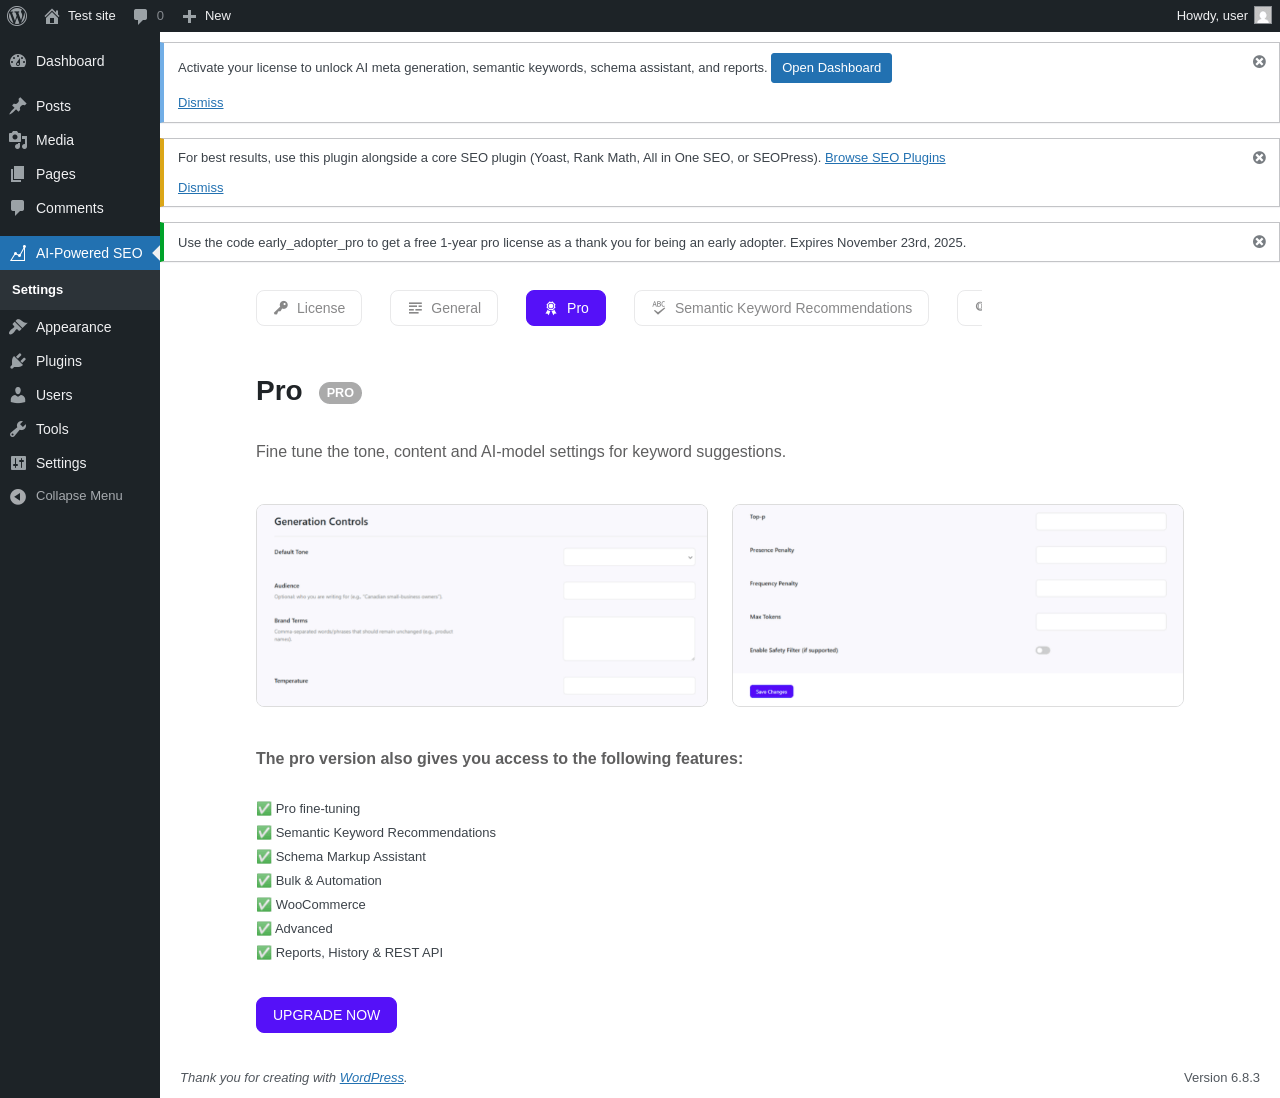
Task: Dismiss the license activation notice via Dismiss link
Action: click(x=200, y=103)
